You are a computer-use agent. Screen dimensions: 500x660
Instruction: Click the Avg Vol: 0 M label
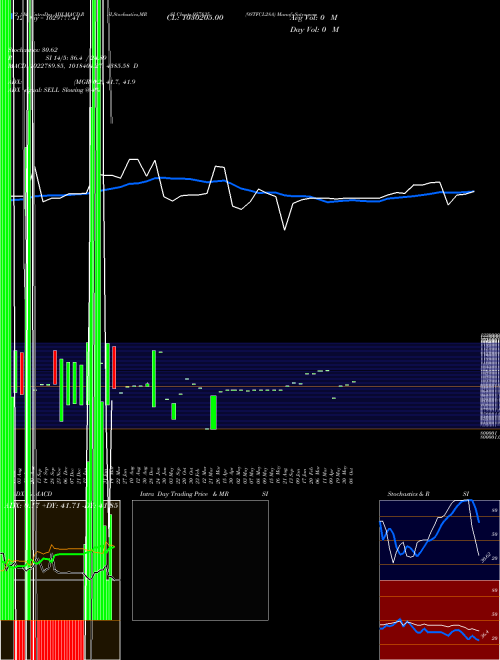(x=314, y=18)
